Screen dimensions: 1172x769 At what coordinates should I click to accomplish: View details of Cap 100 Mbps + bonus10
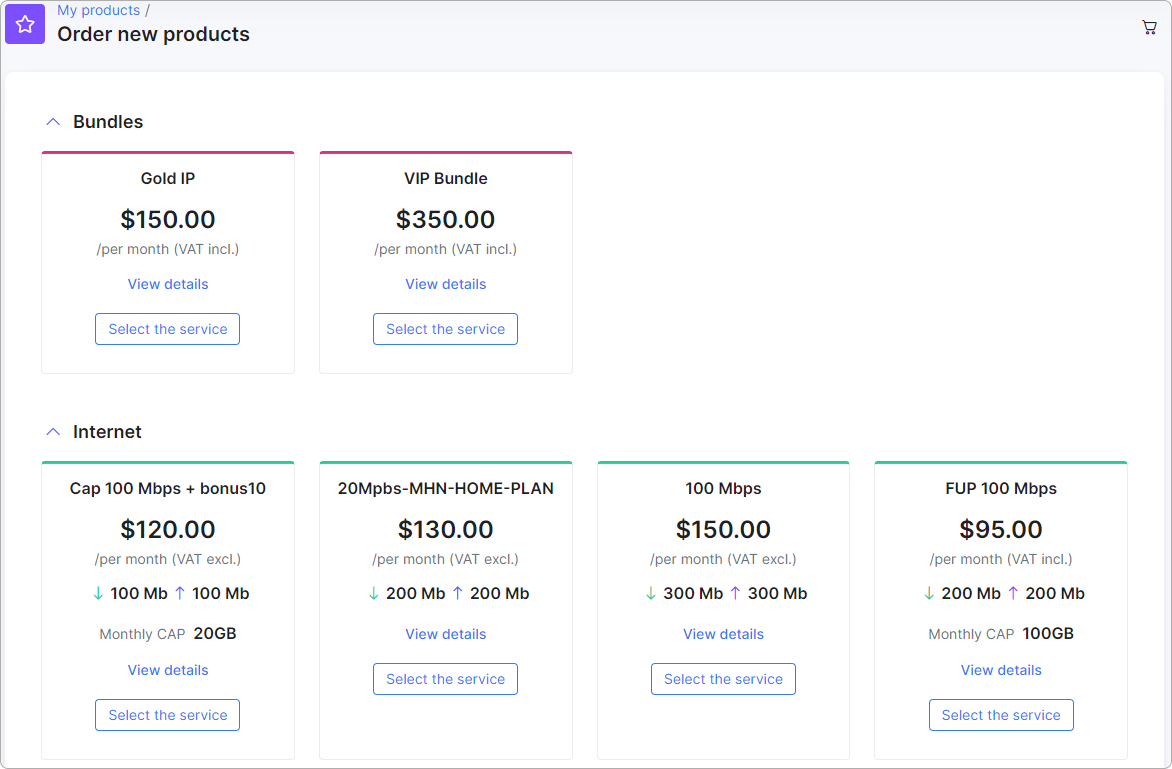[x=167, y=670]
